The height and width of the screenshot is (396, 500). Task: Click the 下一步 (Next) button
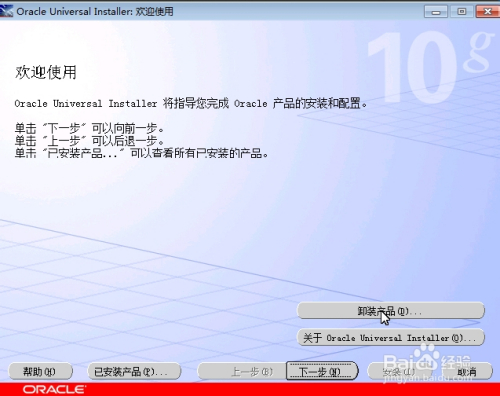click(x=322, y=371)
